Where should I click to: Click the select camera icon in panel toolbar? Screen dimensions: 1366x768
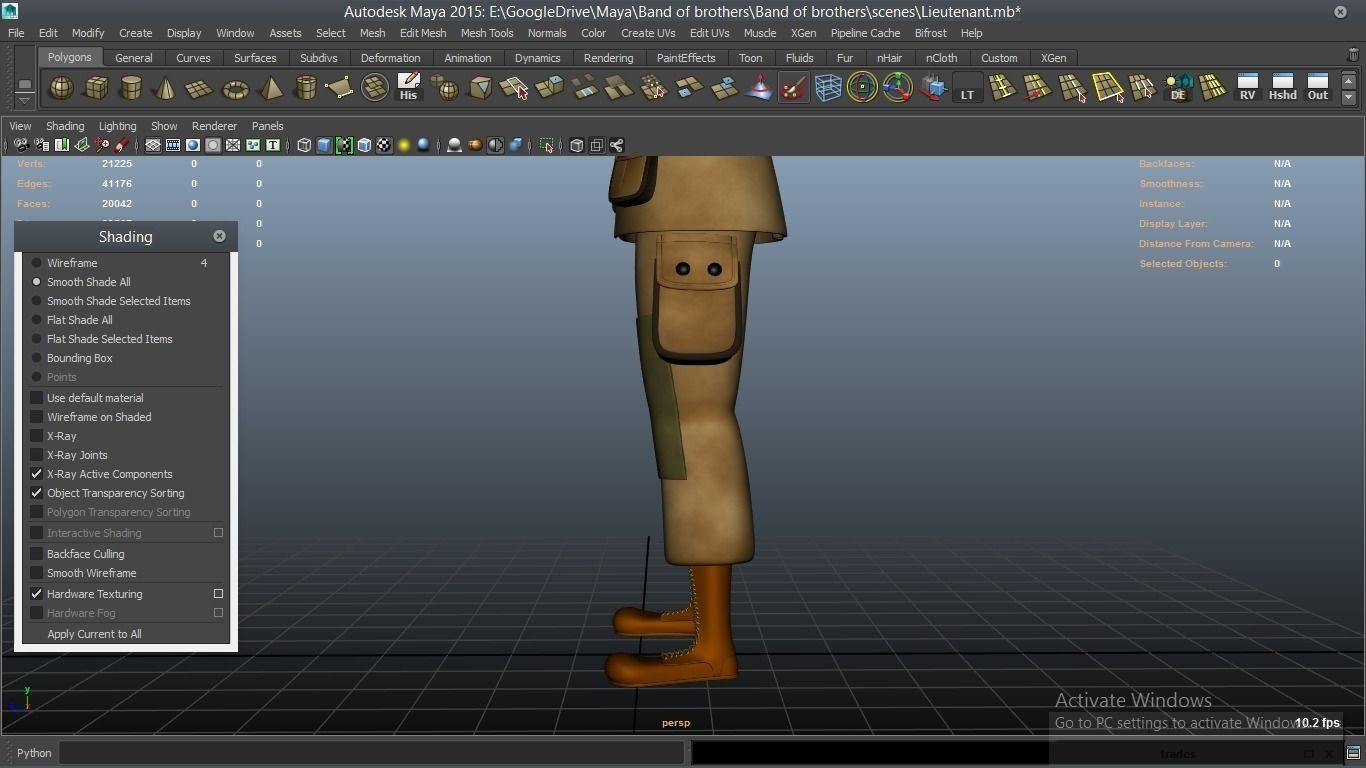point(21,145)
